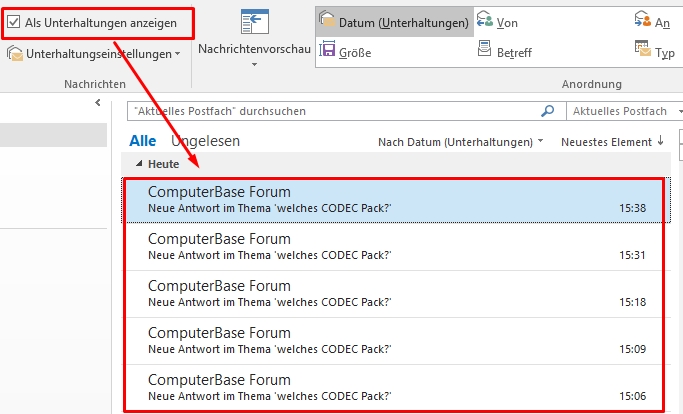The image size is (683, 414).
Task: Select the highlighted folder in folder pane
Action: pyautogui.click(x=53, y=135)
